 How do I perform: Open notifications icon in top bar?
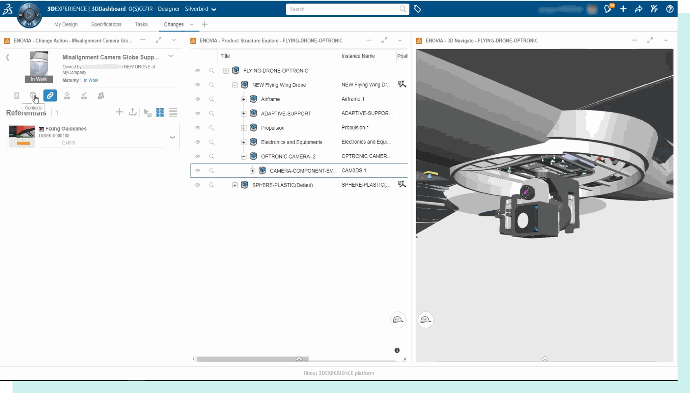[609, 8]
